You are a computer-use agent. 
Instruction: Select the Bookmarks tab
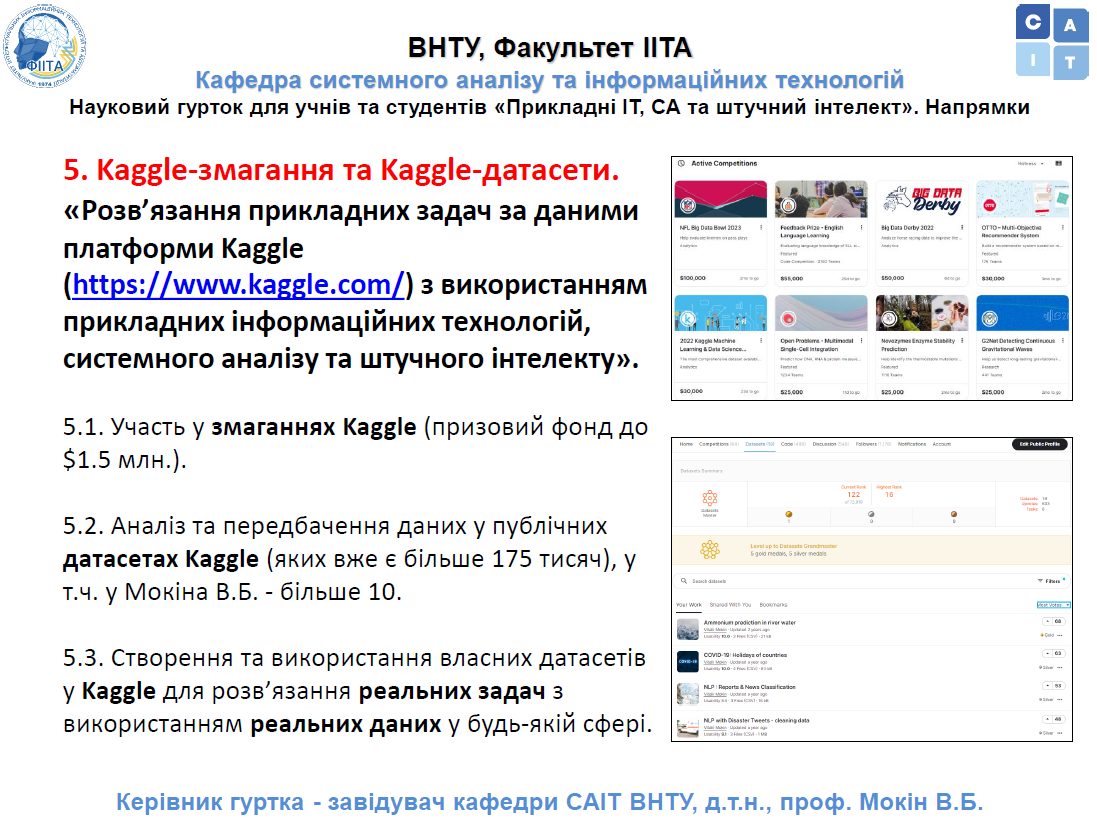(773, 605)
